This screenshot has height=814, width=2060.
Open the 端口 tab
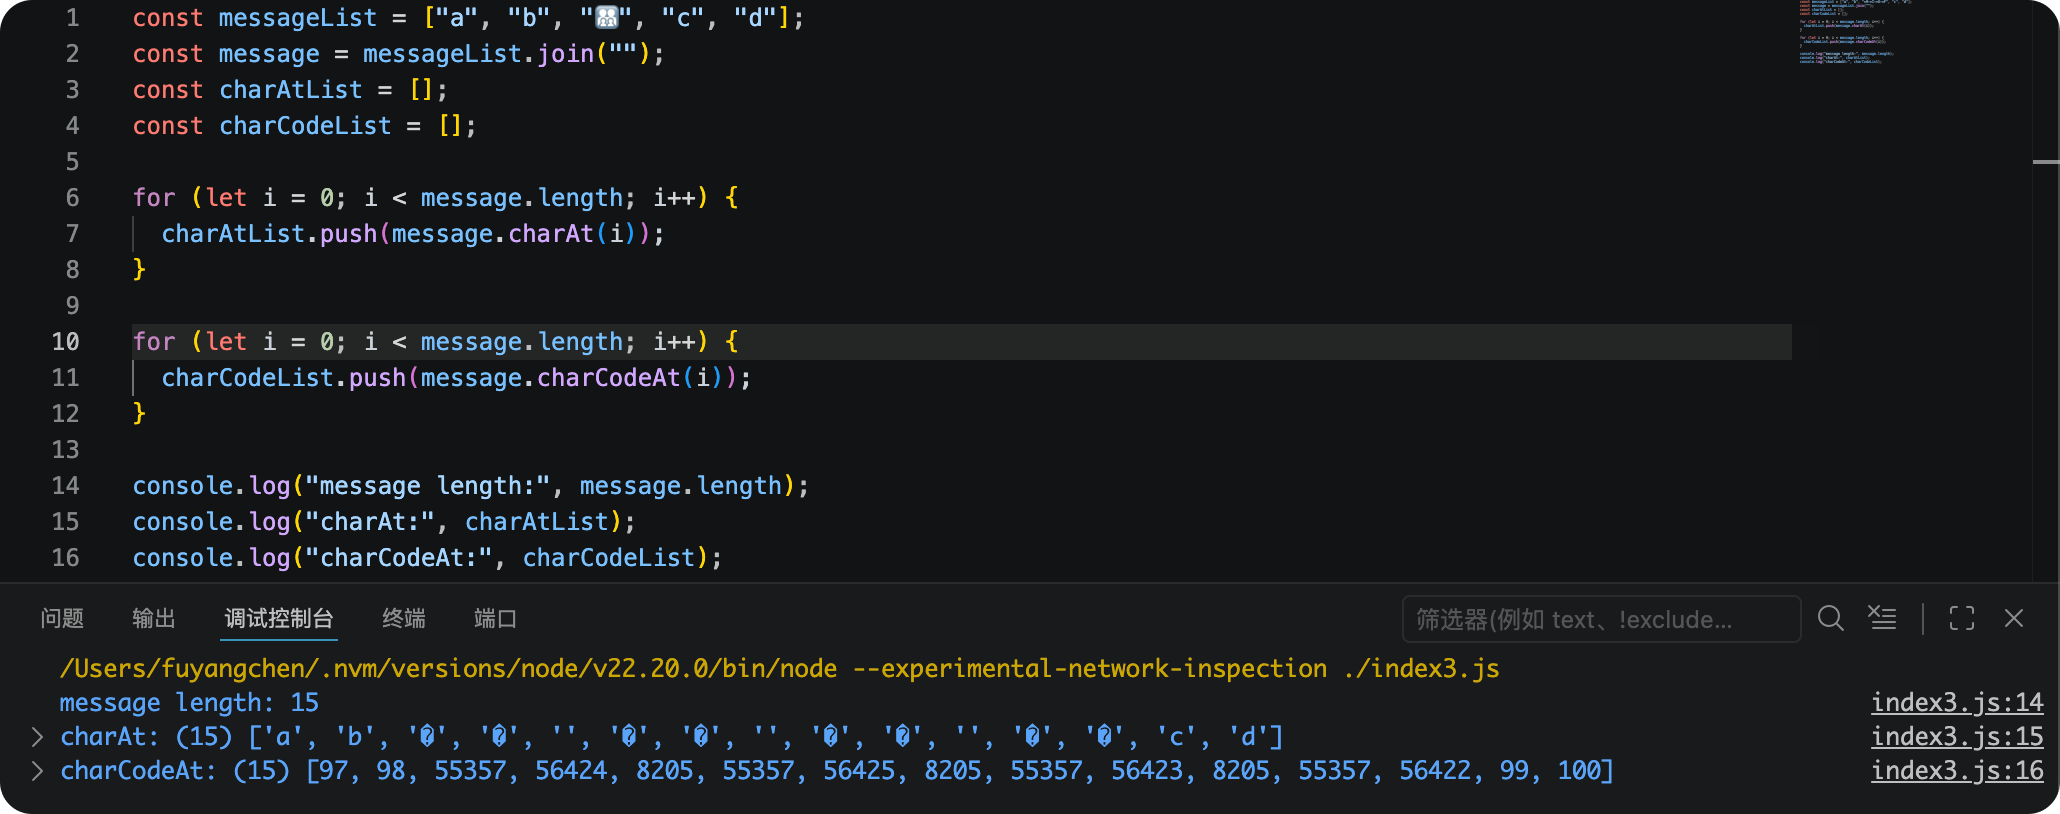(495, 619)
